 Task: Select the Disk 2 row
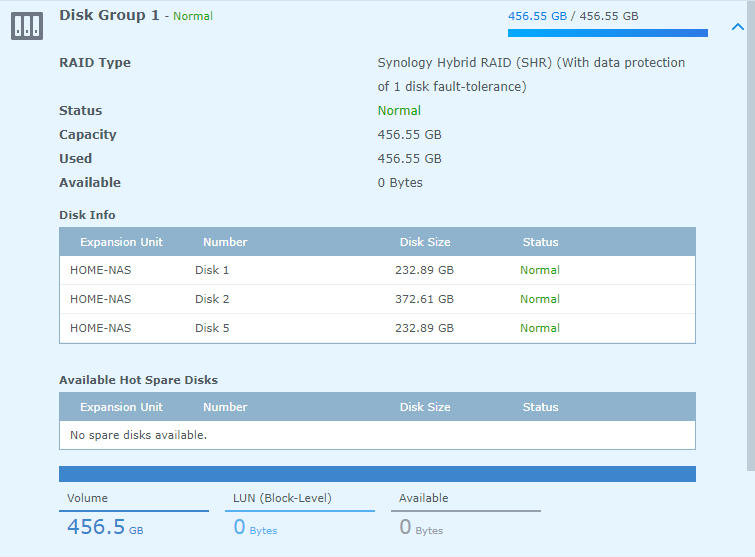pos(378,299)
